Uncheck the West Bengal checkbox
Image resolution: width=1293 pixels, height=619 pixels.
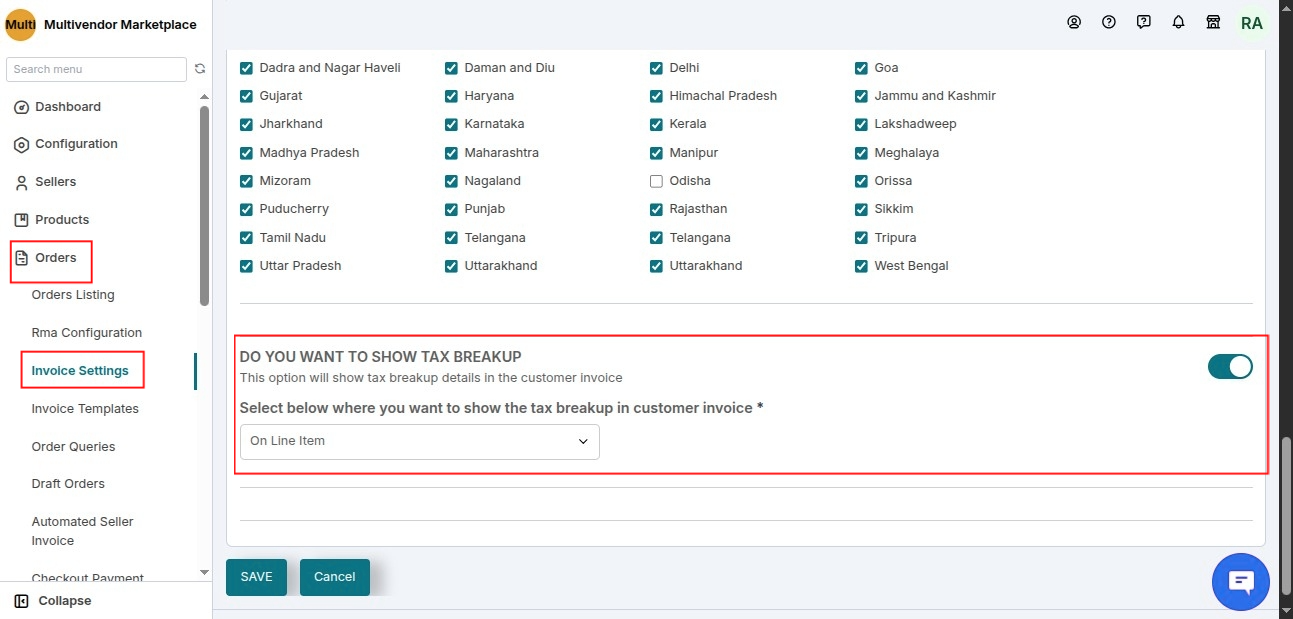click(x=861, y=266)
